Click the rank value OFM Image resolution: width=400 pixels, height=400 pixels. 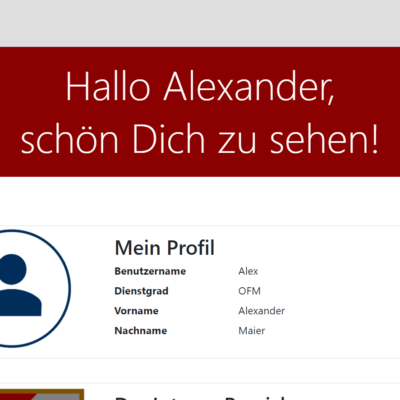pyautogui.click(x=249, y=291)
